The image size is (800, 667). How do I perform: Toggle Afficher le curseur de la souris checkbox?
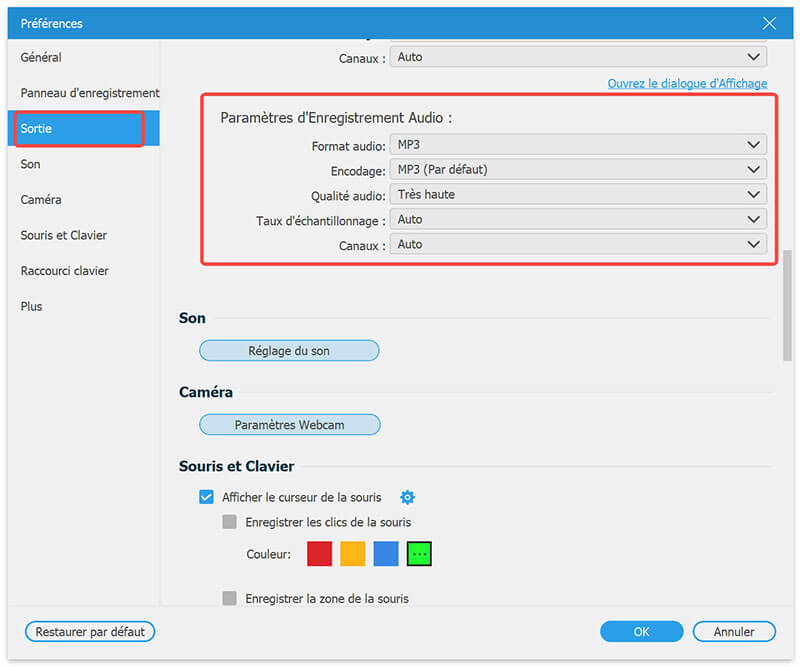pyautogui.click(x=207, y=497)
